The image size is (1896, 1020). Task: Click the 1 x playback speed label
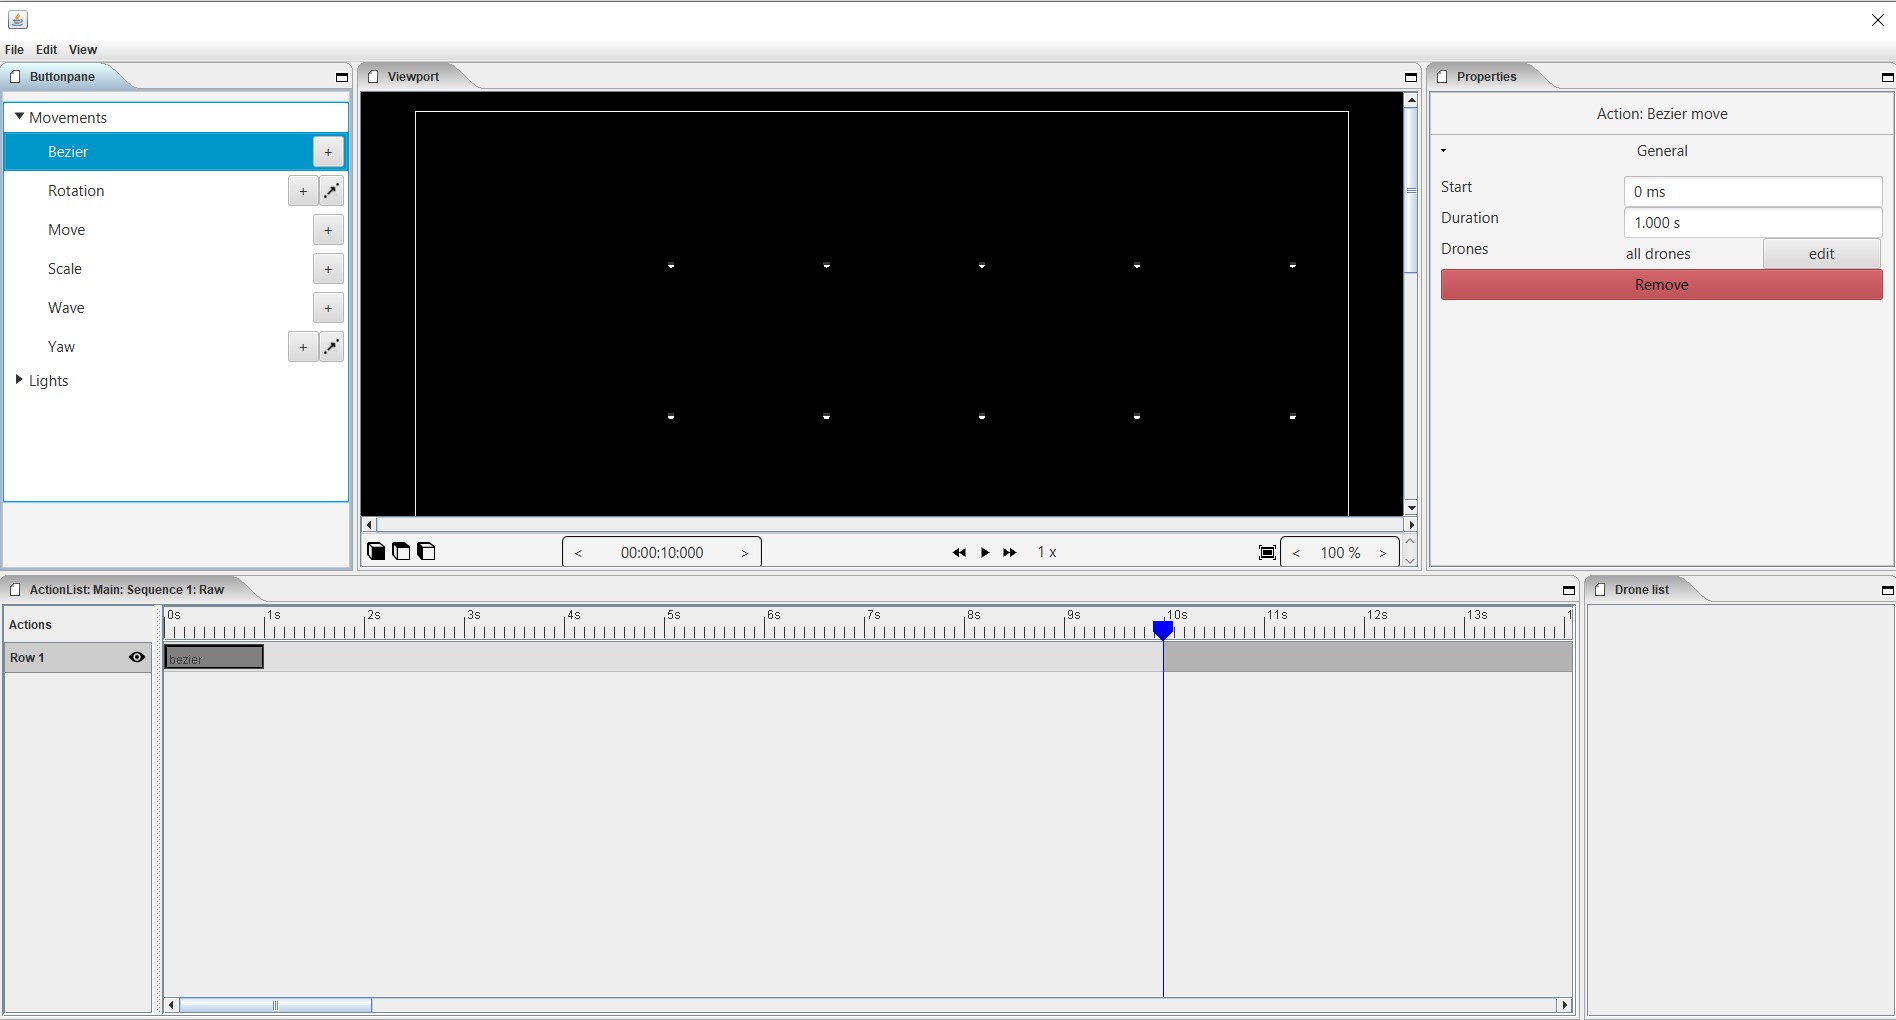(x=1047, y=552)
